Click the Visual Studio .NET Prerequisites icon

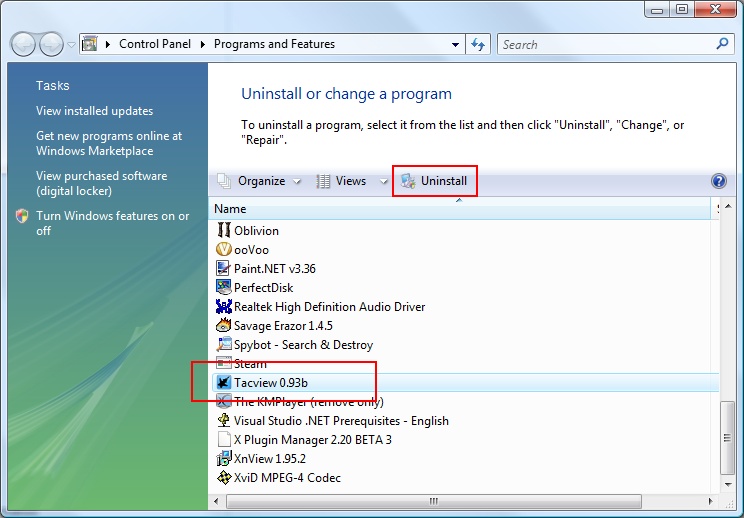223,420
